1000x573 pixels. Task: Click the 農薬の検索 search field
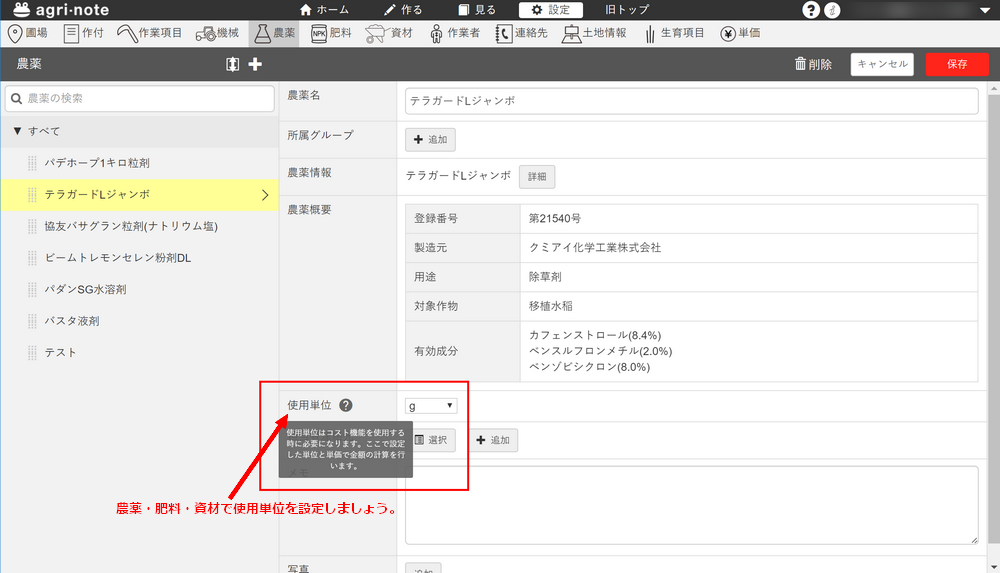(x=140, y=98)
